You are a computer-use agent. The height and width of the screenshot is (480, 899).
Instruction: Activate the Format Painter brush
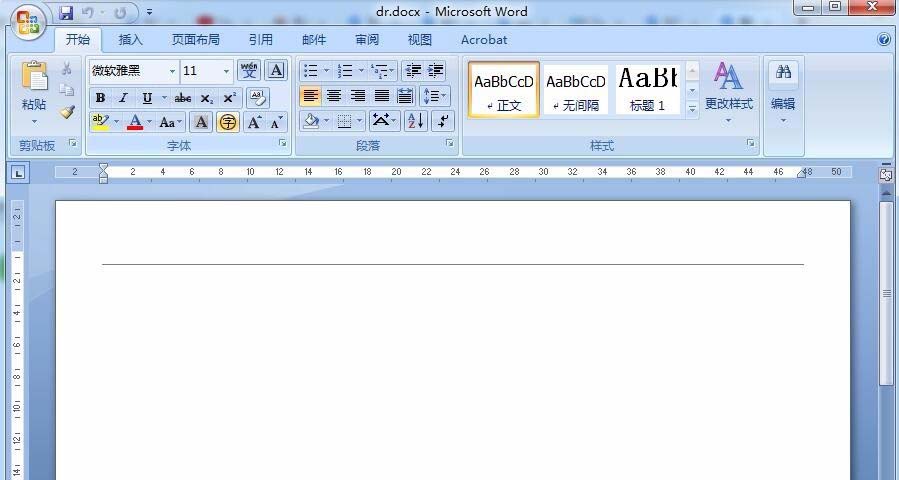[67, 111]
